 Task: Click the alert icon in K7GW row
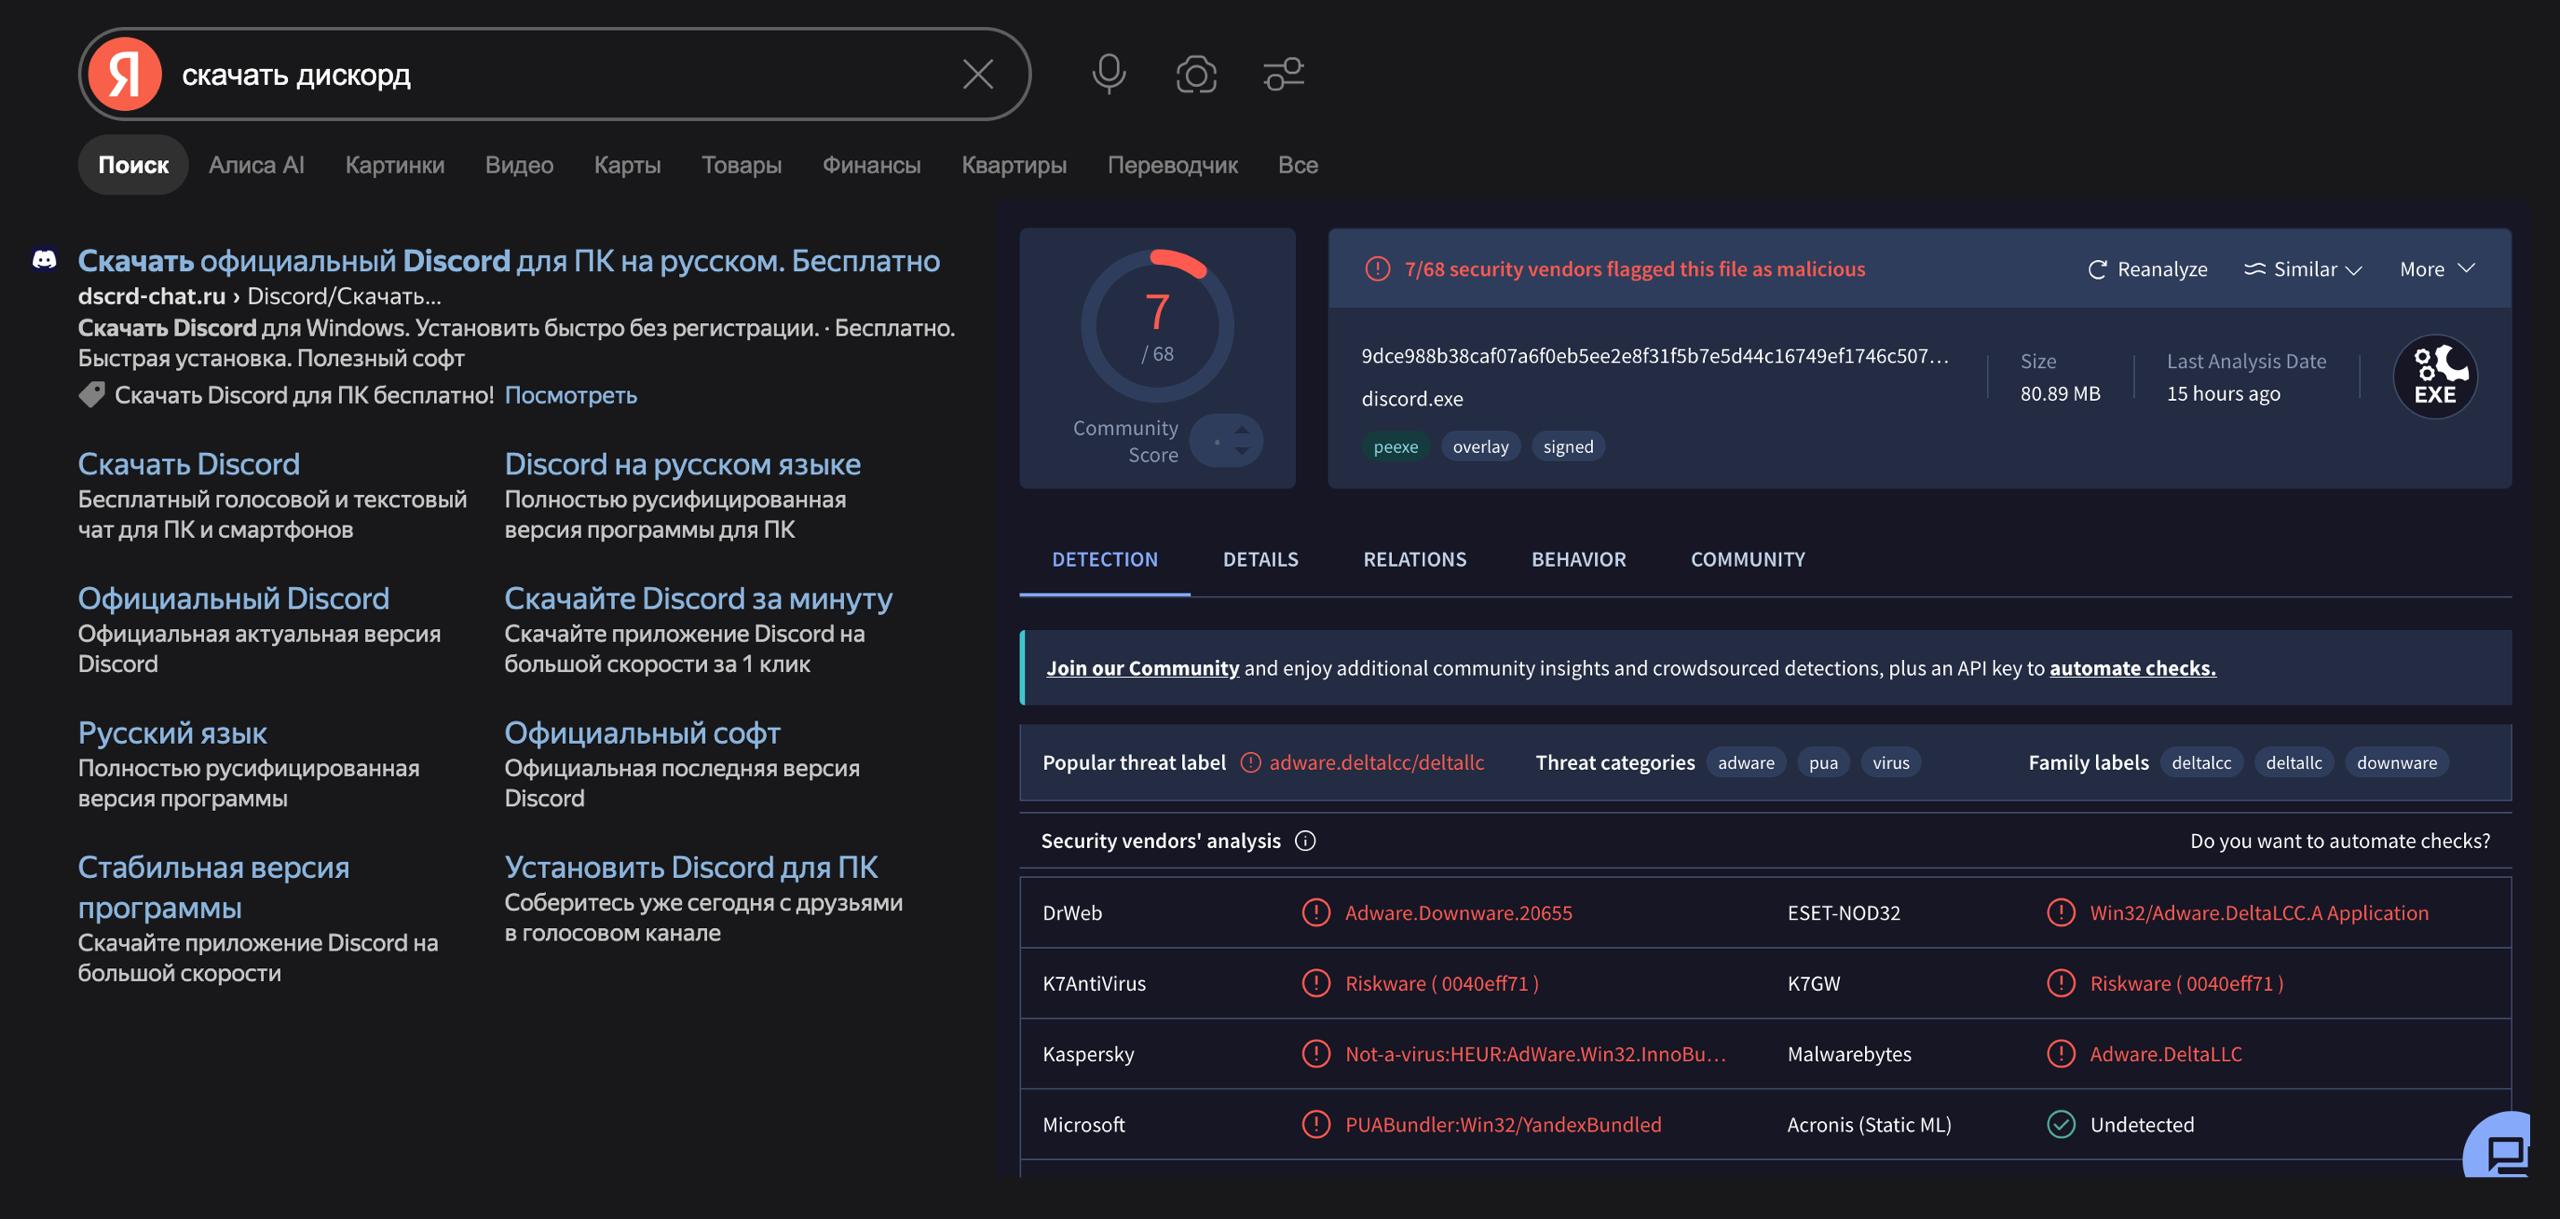point(2061,983)
